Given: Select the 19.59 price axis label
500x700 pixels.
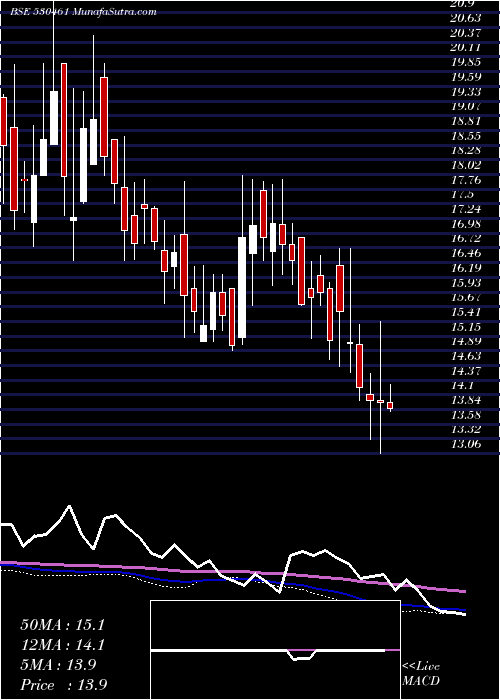Looking at the screenshot, I should pyautogui.click(x=466, y=77).
